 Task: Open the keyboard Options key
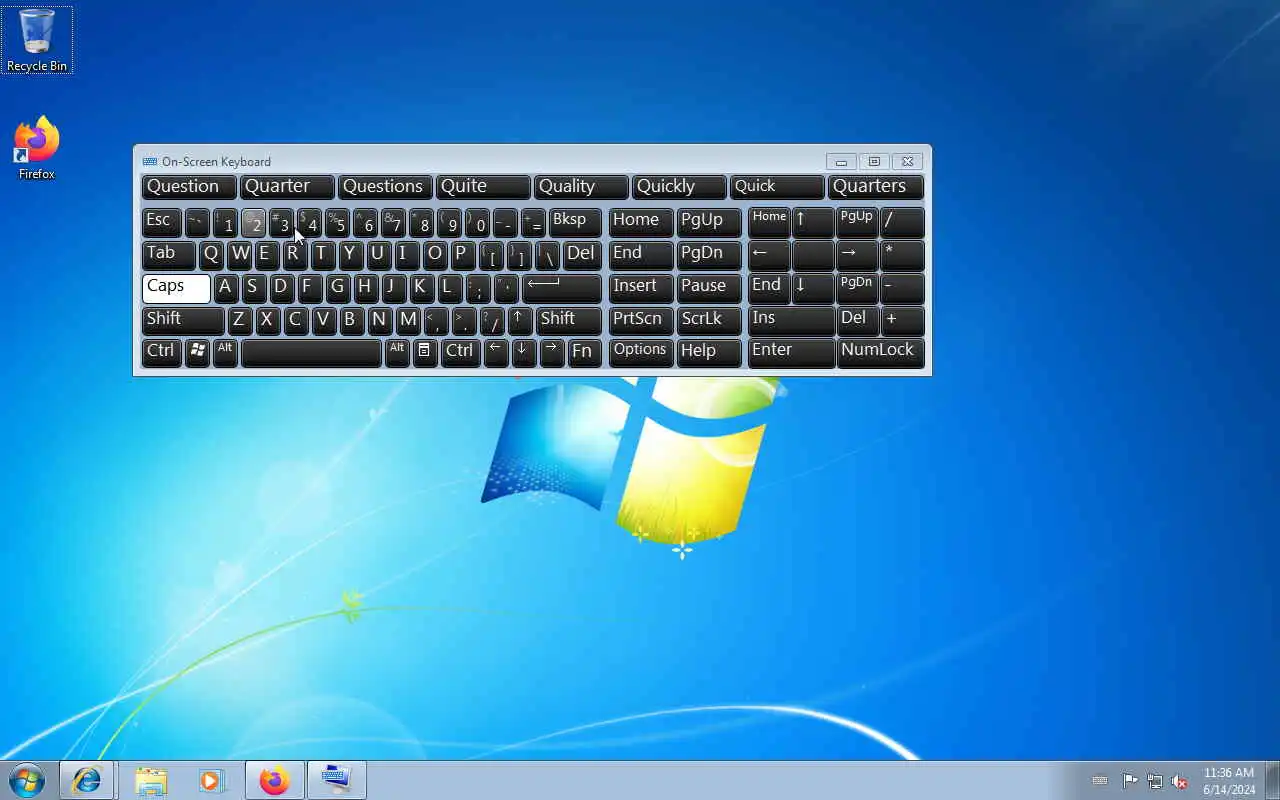point(641,353)
